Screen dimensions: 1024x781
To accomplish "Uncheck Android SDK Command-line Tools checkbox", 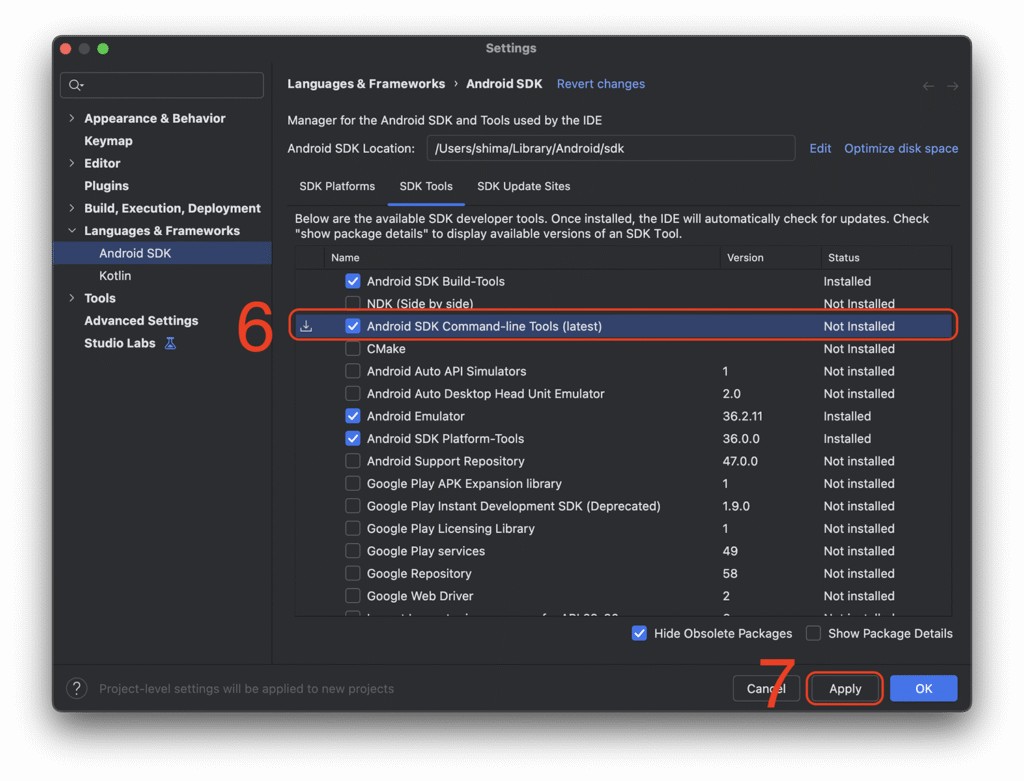I will point(353,326).
